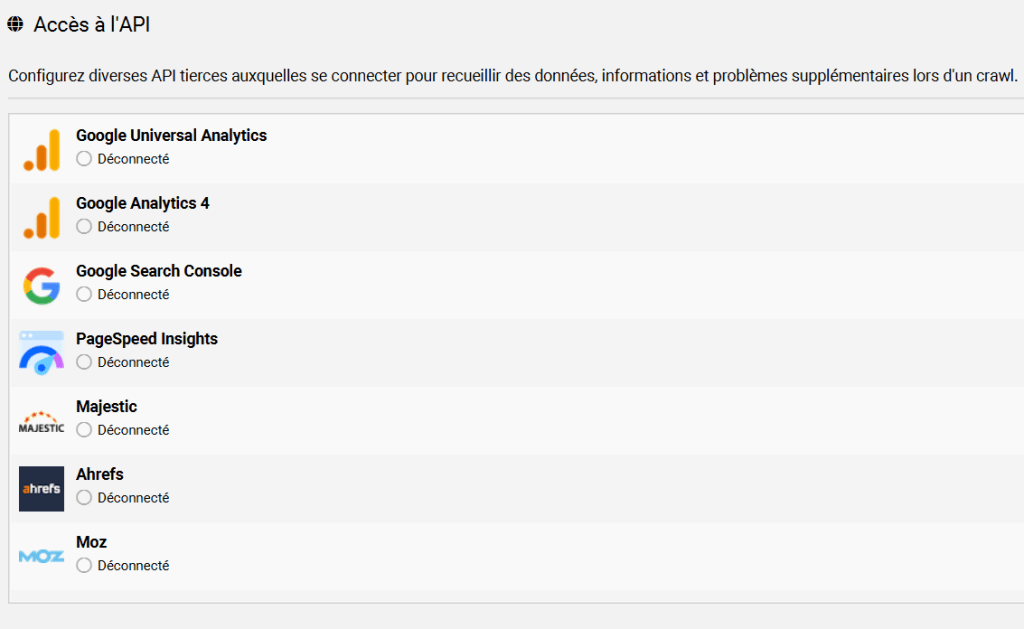This screenshot has height=629, width=1024.
Task: Click the globe icon beside Accès à l'API
Action: tap(15, 22)
